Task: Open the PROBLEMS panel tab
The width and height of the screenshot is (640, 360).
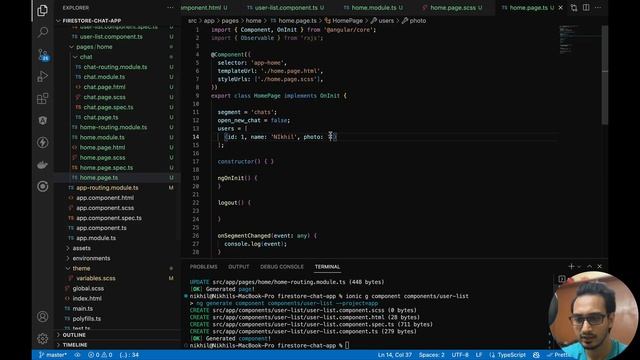Action: (203, 267)
